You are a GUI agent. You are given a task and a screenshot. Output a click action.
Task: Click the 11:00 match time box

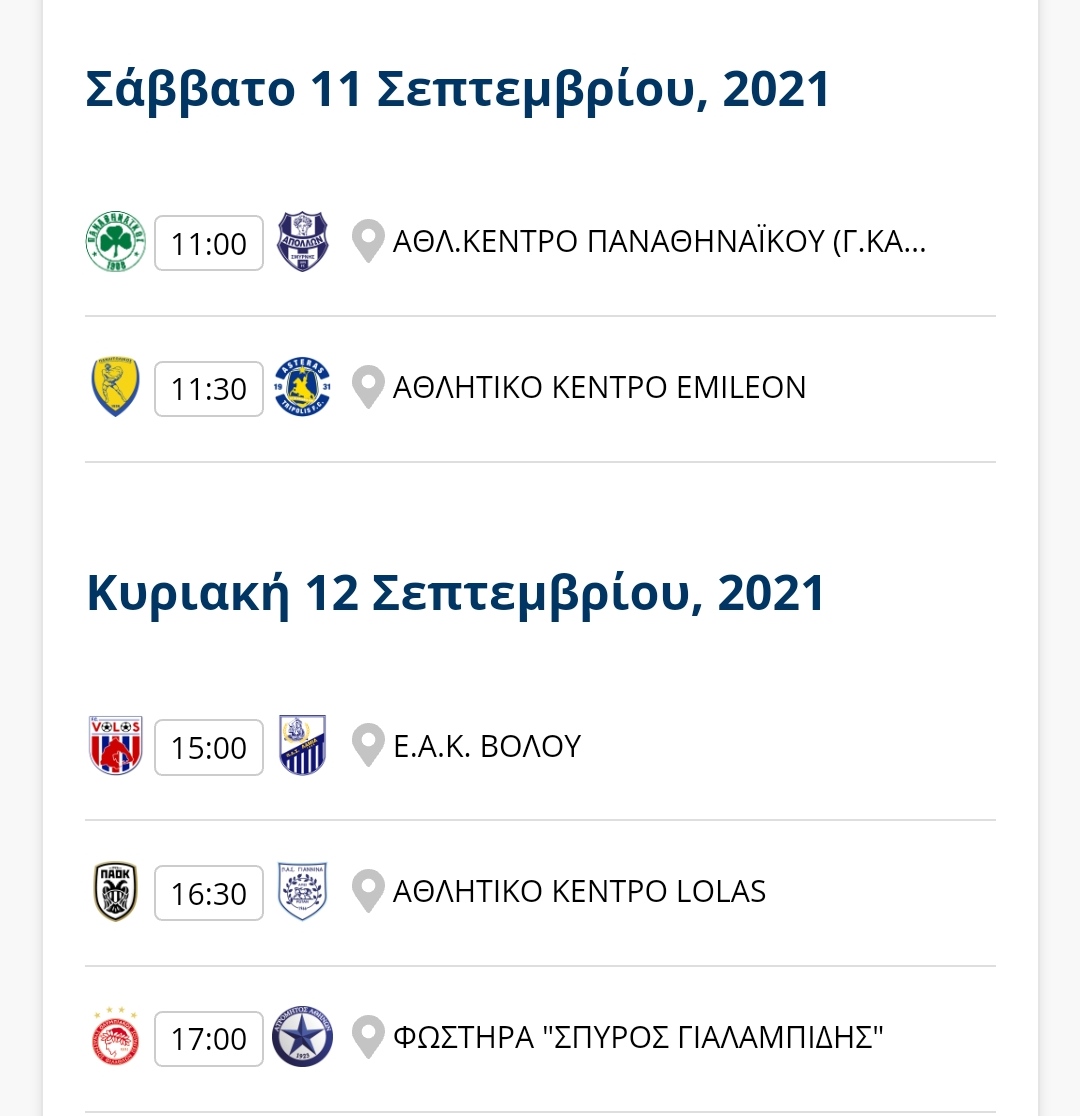point(209,243)
